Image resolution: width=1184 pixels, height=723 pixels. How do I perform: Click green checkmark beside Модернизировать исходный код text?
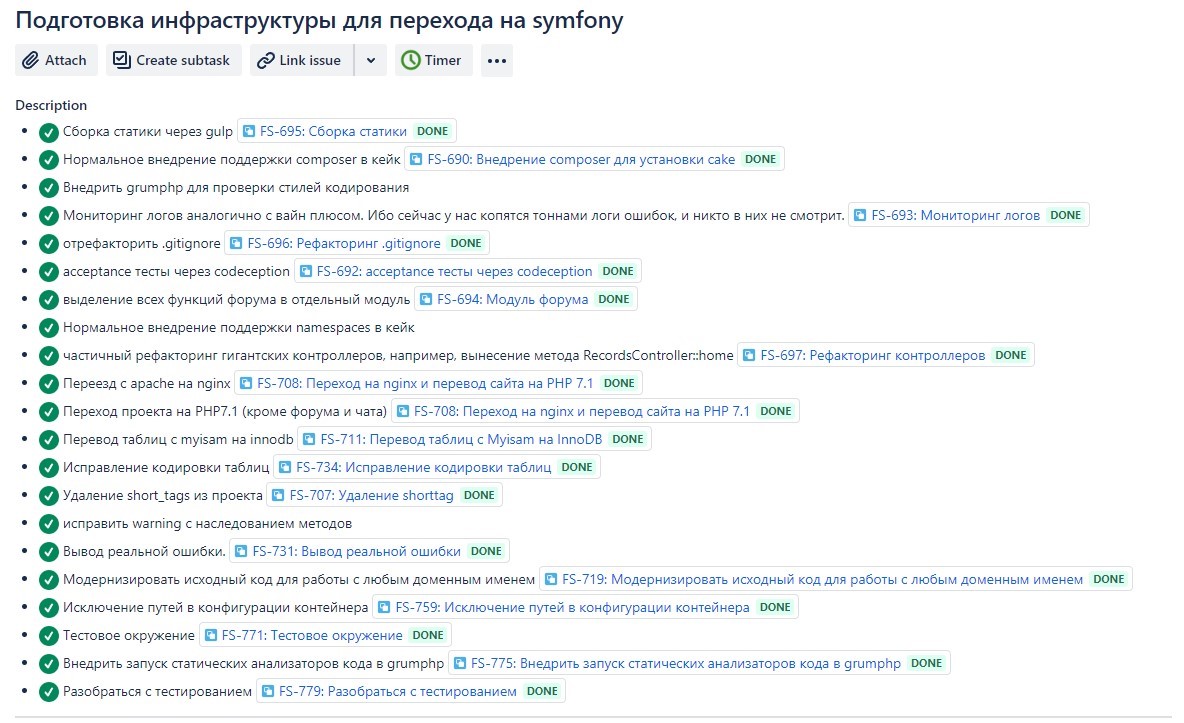click(x=49, y=579)
